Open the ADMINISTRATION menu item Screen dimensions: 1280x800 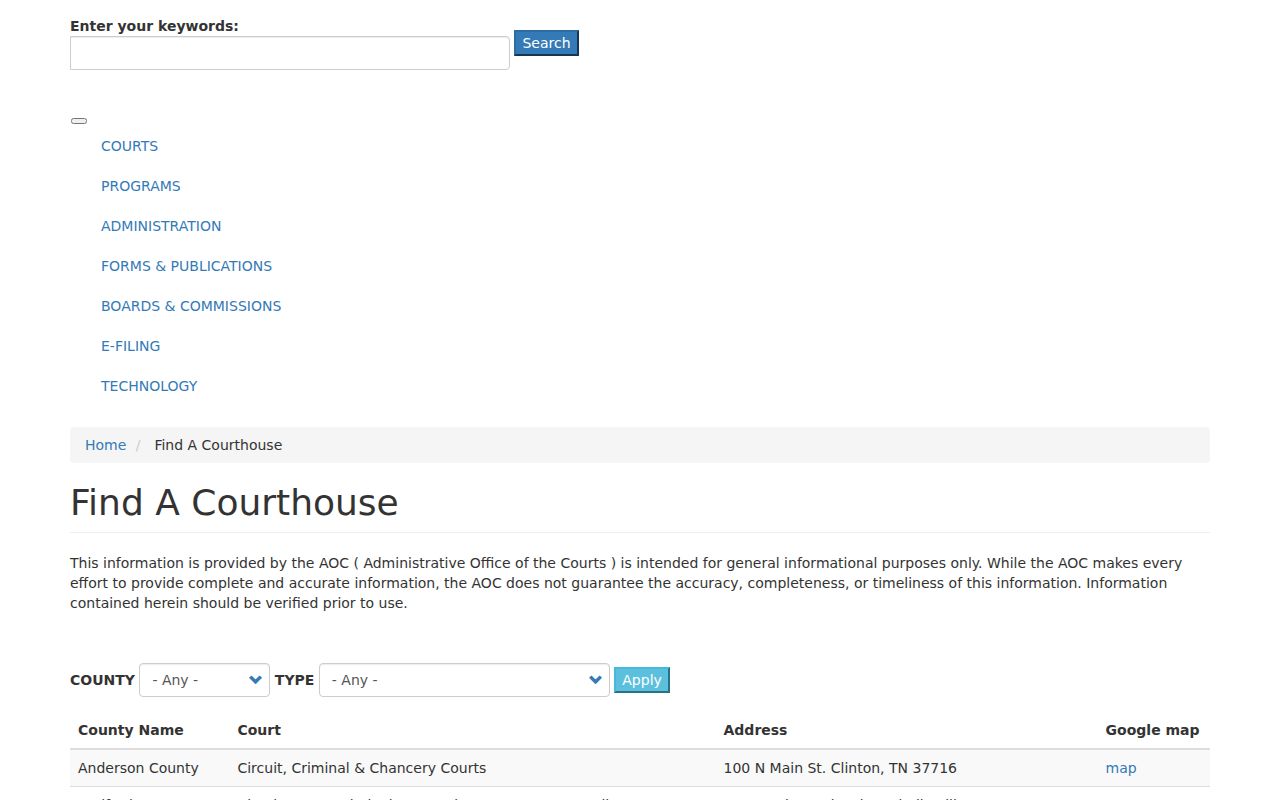[x=161, y=226]
